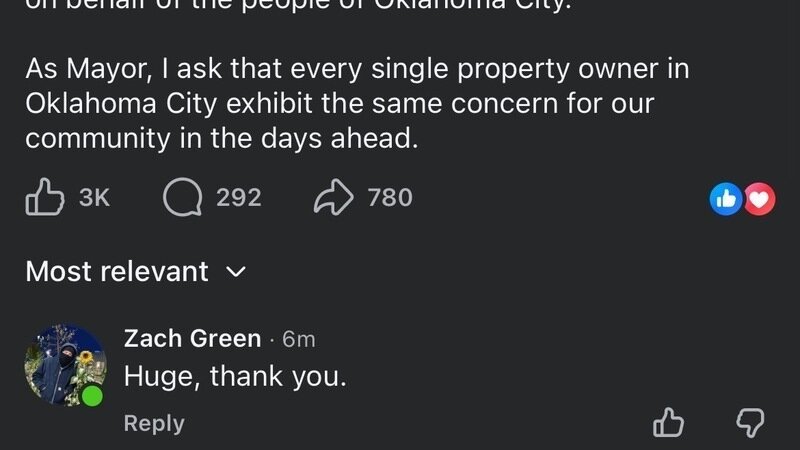This screenshot has width=800, height=450.
Task: Open the Most relevant comment sort menu
Action: [117, 271]
